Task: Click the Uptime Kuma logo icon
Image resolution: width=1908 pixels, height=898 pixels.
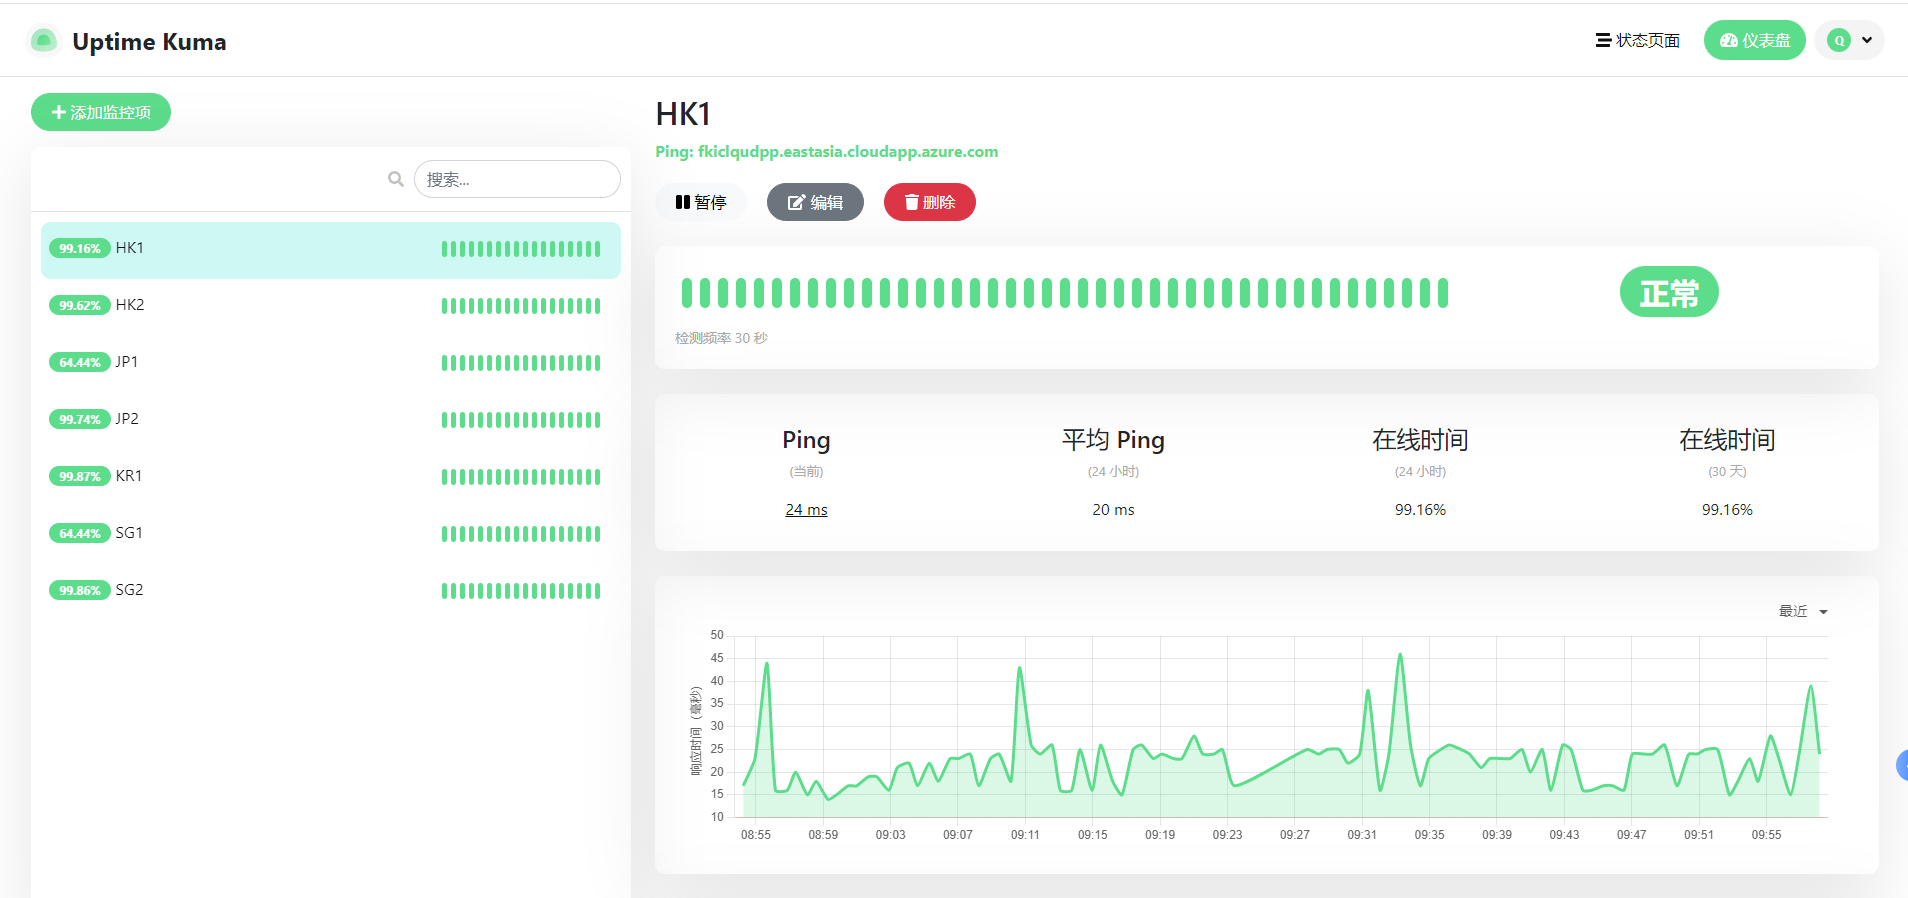Action: pos(43,41)
